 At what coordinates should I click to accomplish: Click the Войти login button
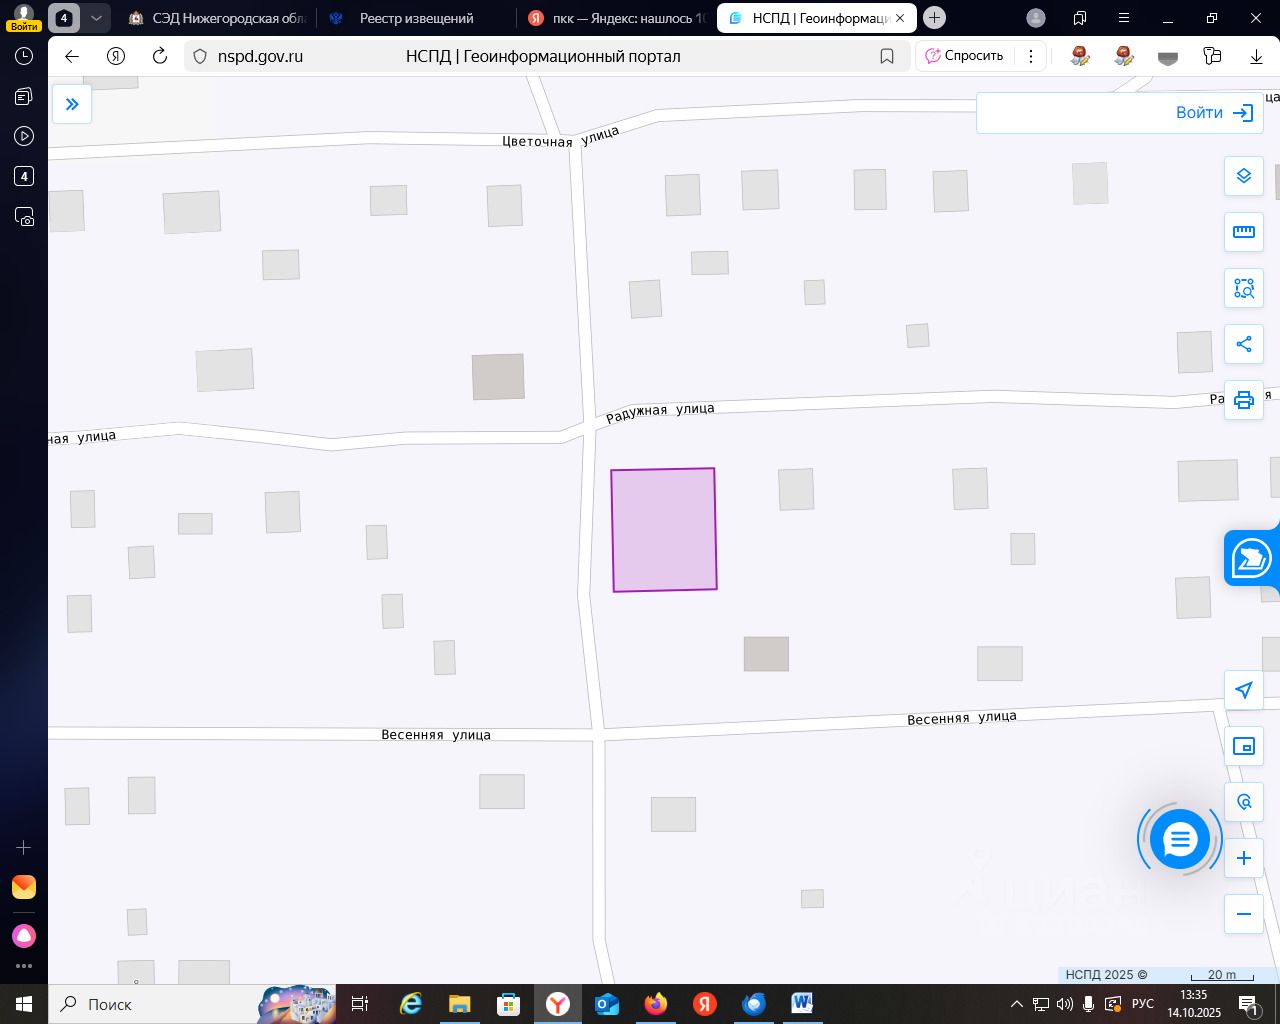1214,113
